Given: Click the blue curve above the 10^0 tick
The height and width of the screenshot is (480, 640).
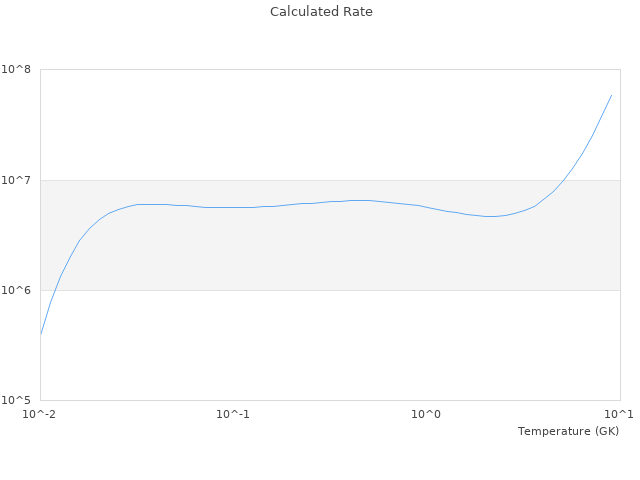Looking at the screenshot, I should (x=426, y=206).
